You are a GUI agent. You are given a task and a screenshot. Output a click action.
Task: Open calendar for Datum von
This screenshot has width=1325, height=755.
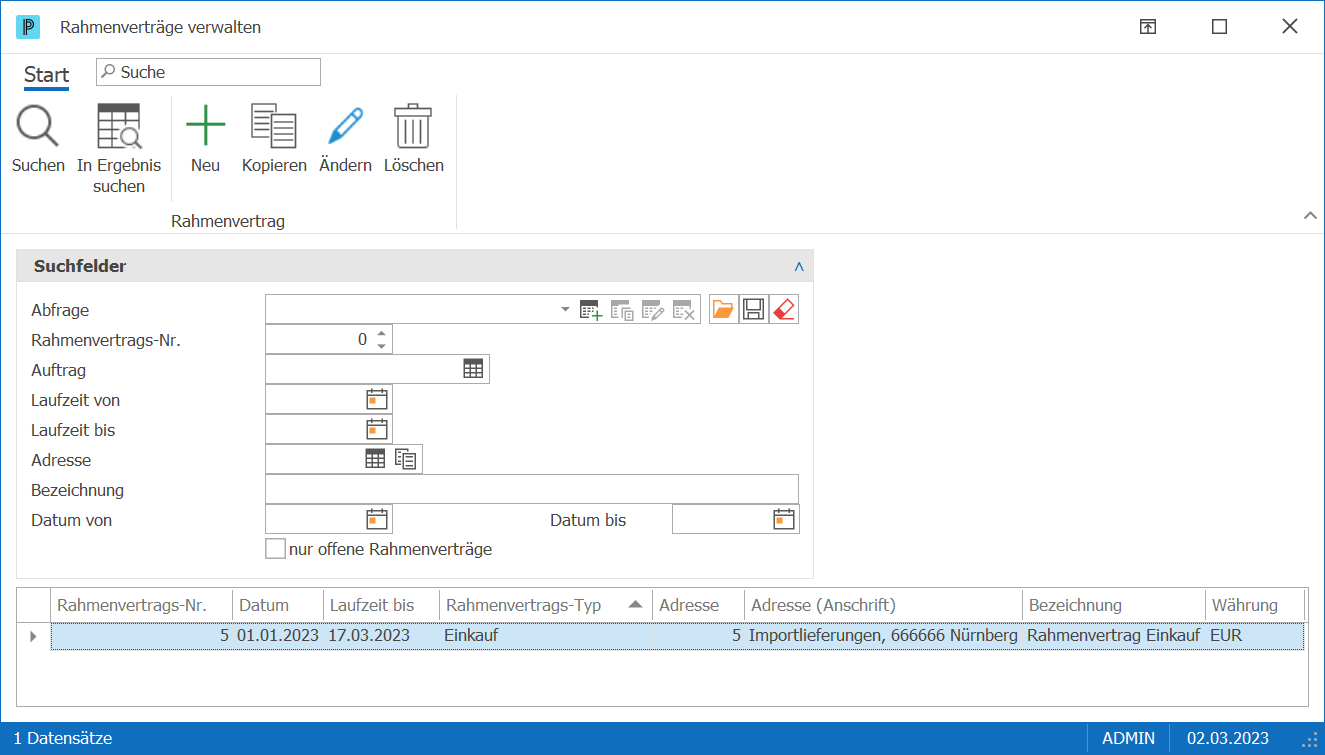[x=377, y=519]
